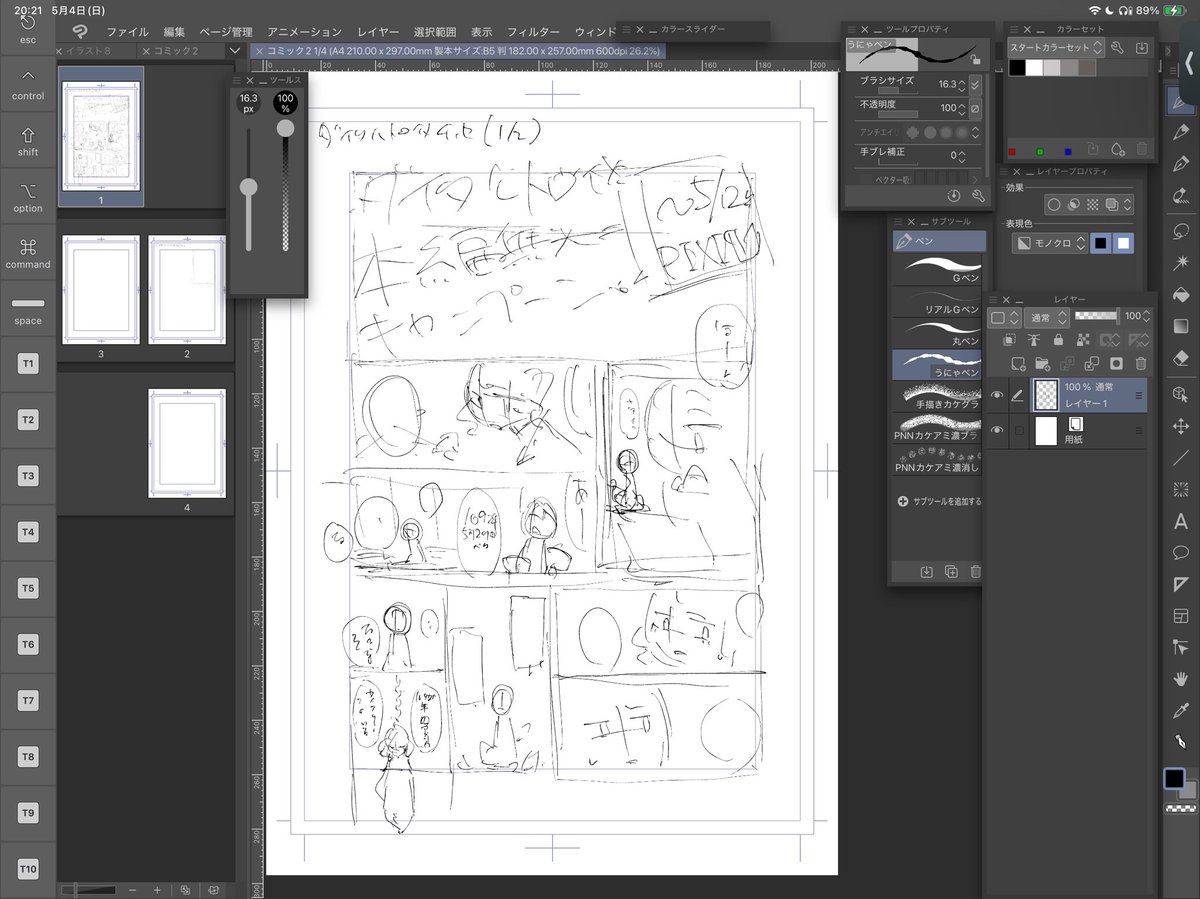Open Tool Property wrench settings
Screen dimensions: 1200x899
[x=977, y=196]
